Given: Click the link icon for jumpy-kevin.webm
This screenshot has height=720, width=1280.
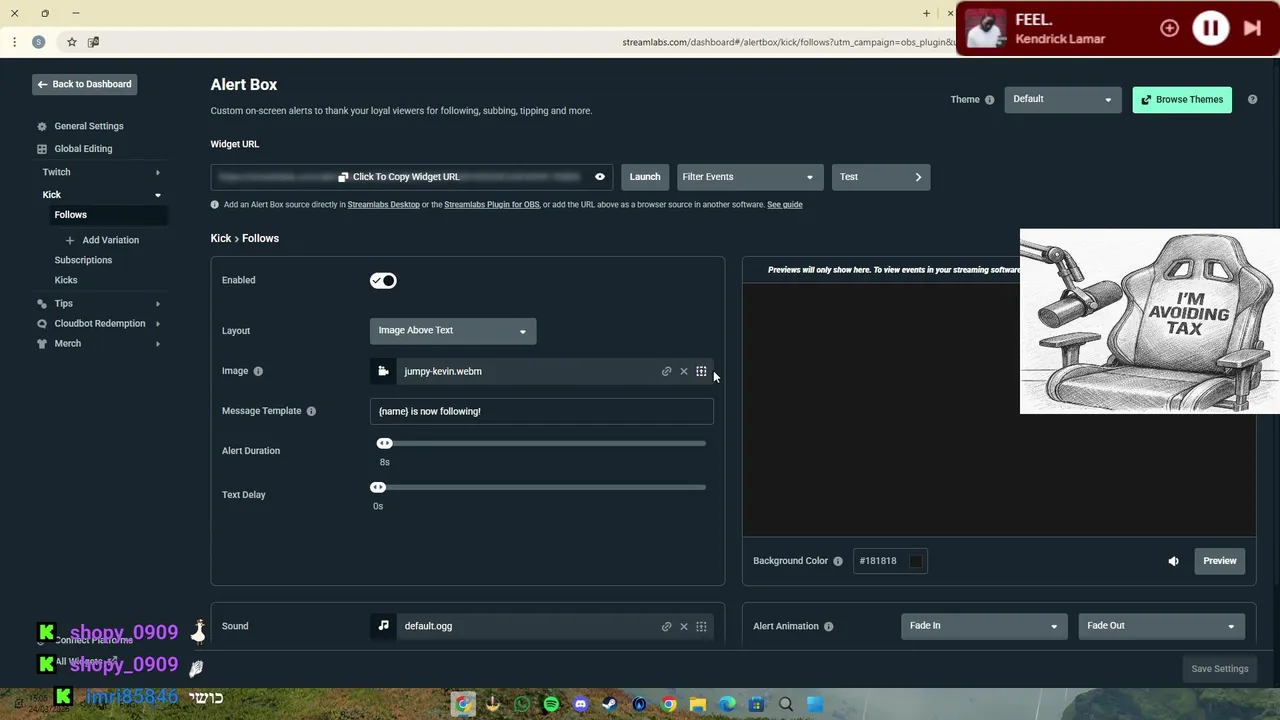Looking at the screenshot, I should pyautogui.click(x=667, y=372).
